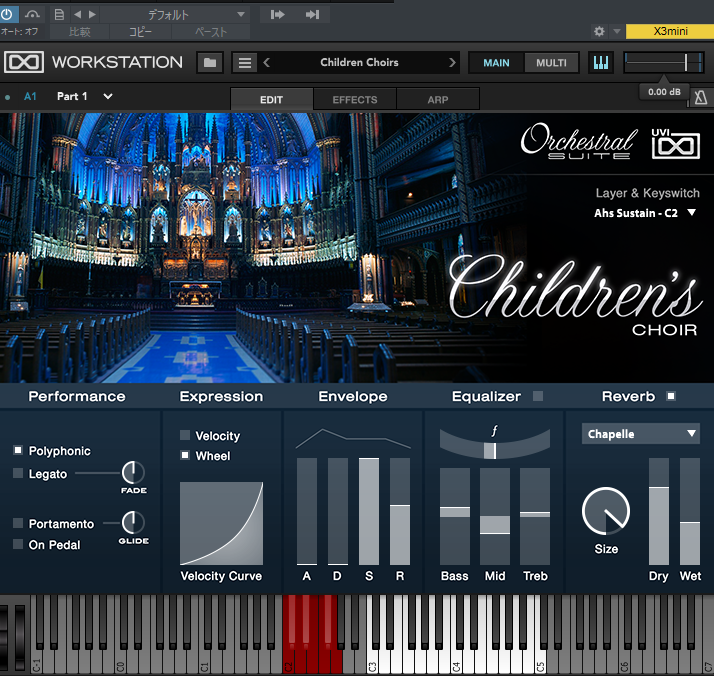Adjust the envelope Sustain S slider
The width and height of the screenshot is (714, 676).
[369, 511]
